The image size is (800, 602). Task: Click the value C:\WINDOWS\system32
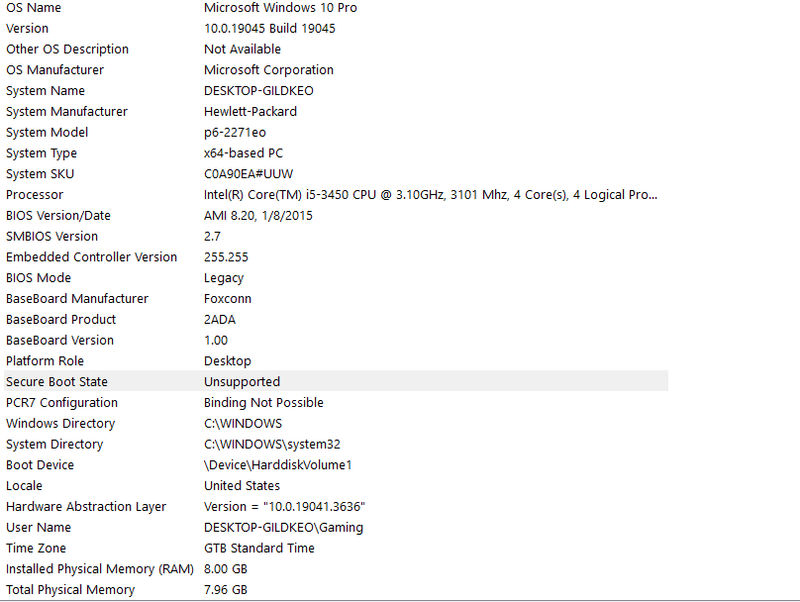[272, 445]
